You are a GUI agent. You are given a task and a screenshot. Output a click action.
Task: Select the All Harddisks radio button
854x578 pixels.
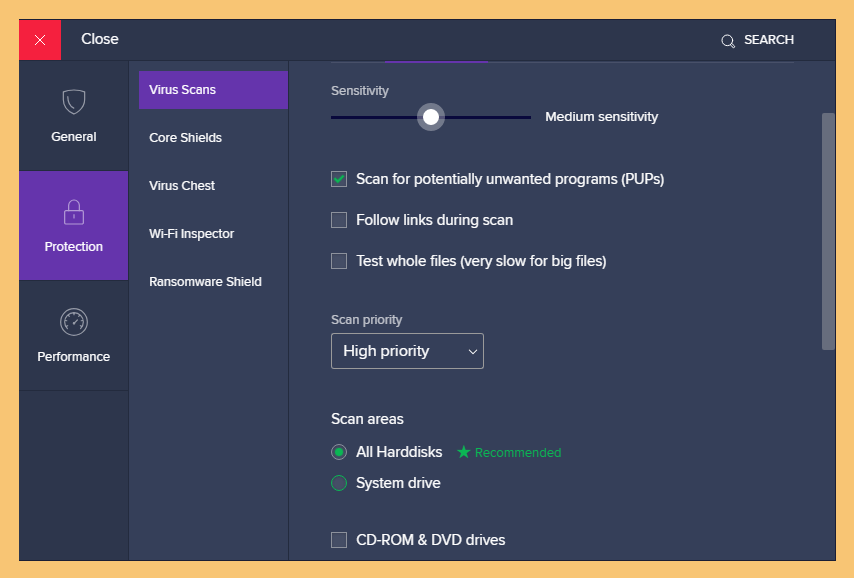click(339, 452)
